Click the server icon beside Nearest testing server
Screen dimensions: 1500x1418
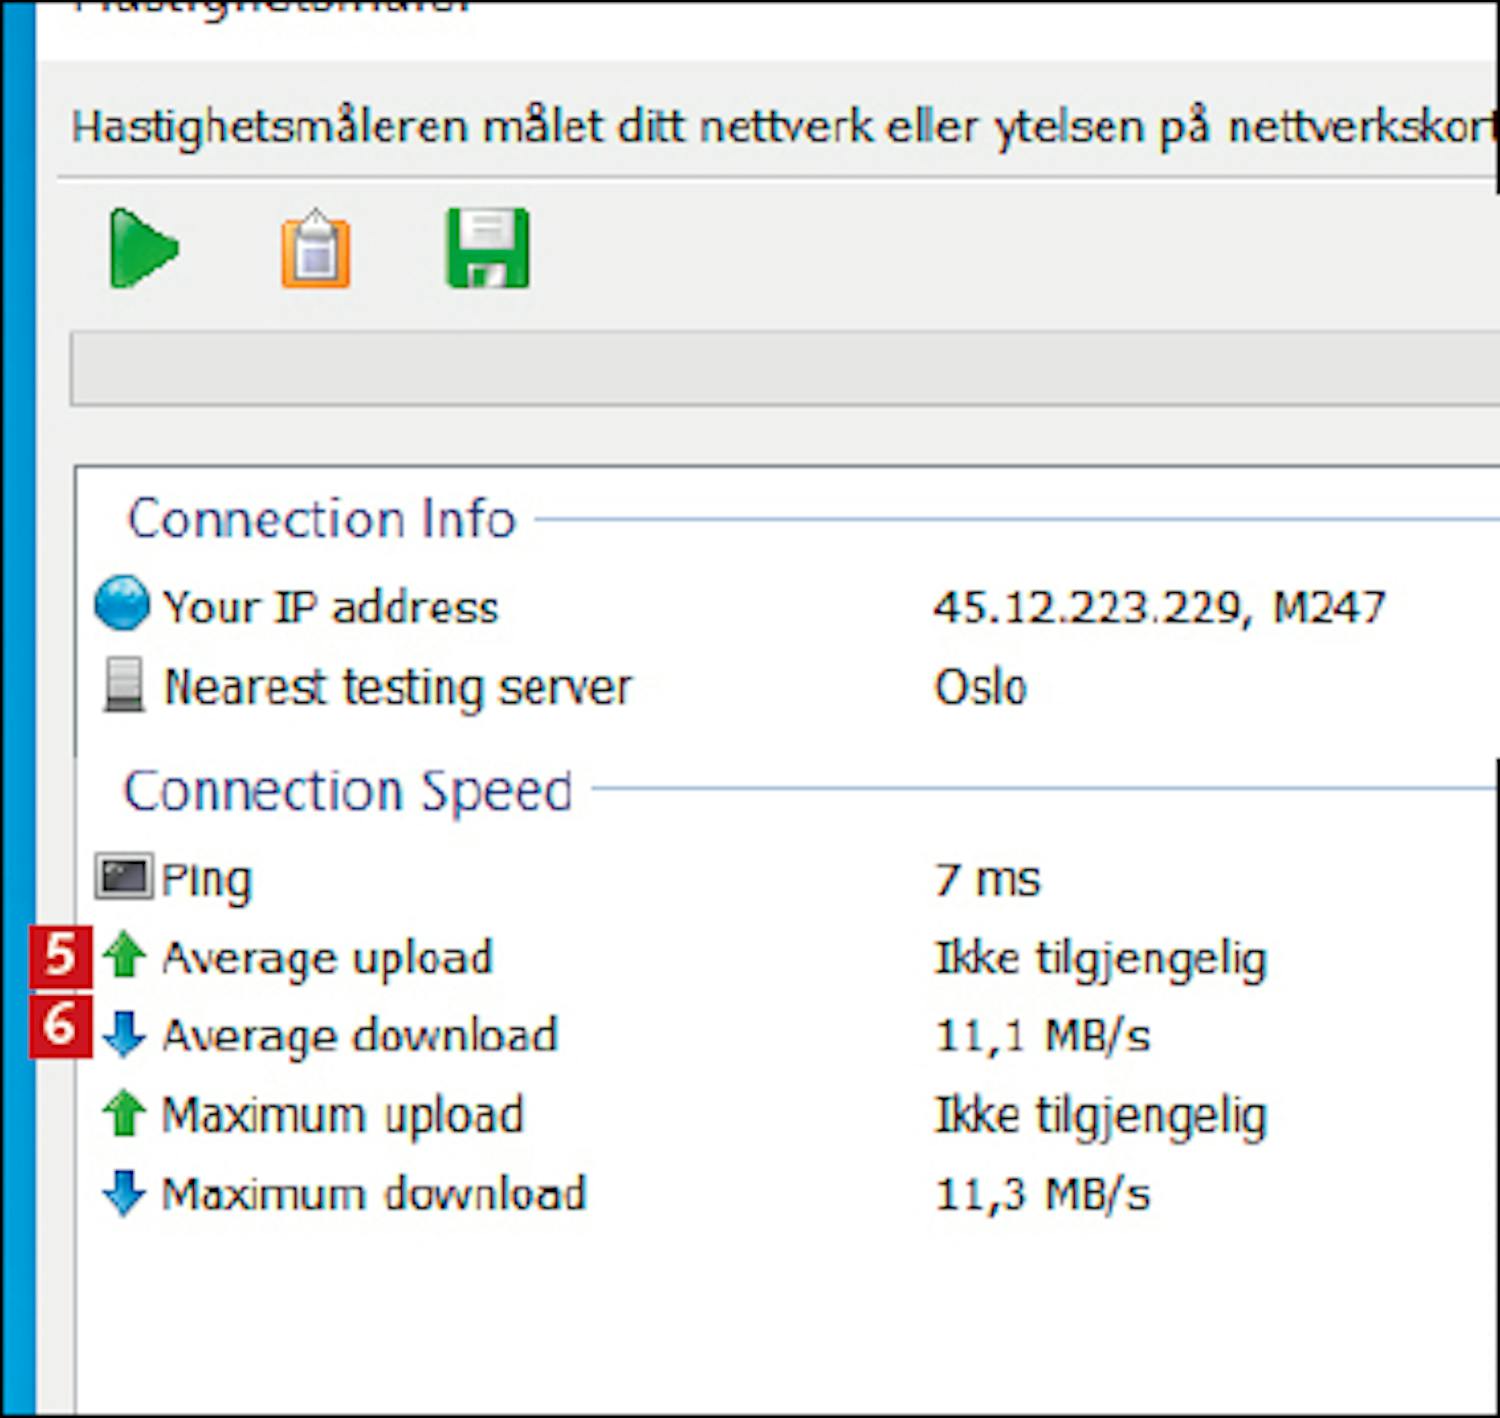point(124,685)
